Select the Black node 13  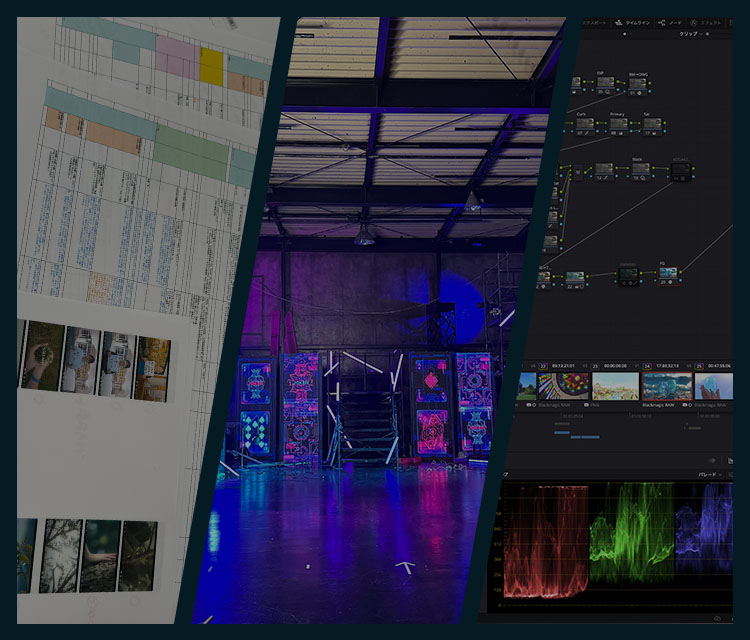[640, 170]
